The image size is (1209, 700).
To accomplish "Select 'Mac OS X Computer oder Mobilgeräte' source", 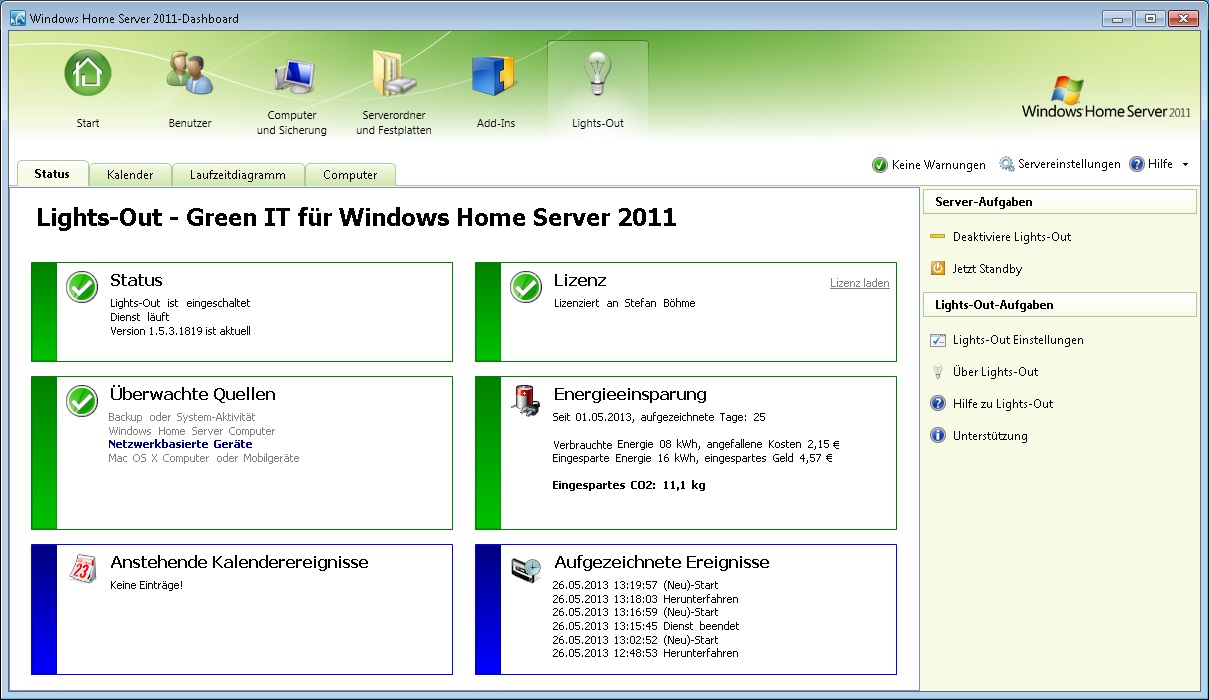I will coord(203,458).
